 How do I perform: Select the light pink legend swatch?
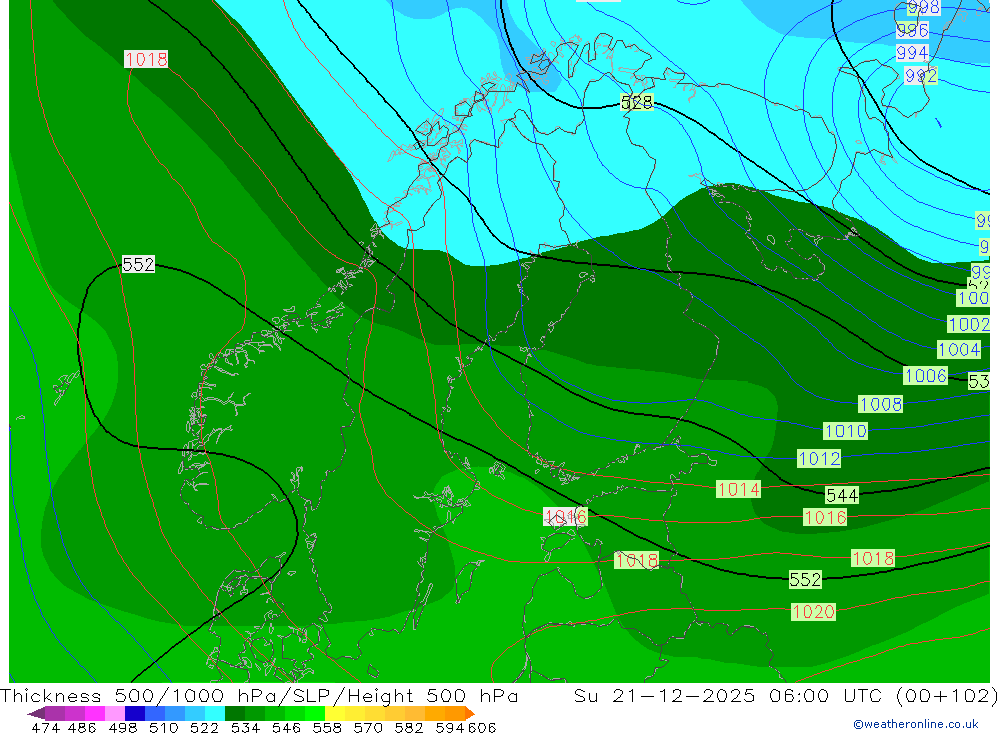point(115,714)
